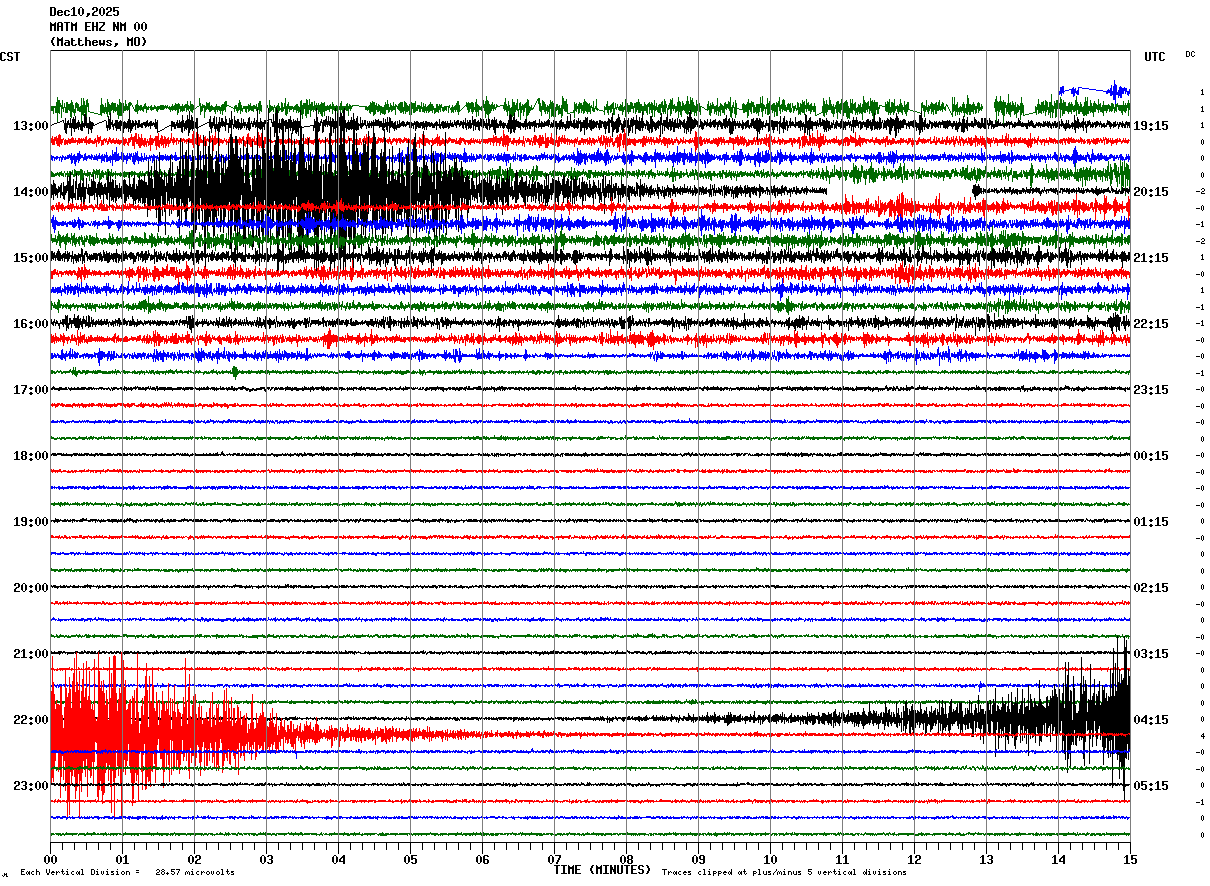1210x886 pixels.
Task: Click minute tick label 14 on time axis
Action: (x=1058, y=859)
